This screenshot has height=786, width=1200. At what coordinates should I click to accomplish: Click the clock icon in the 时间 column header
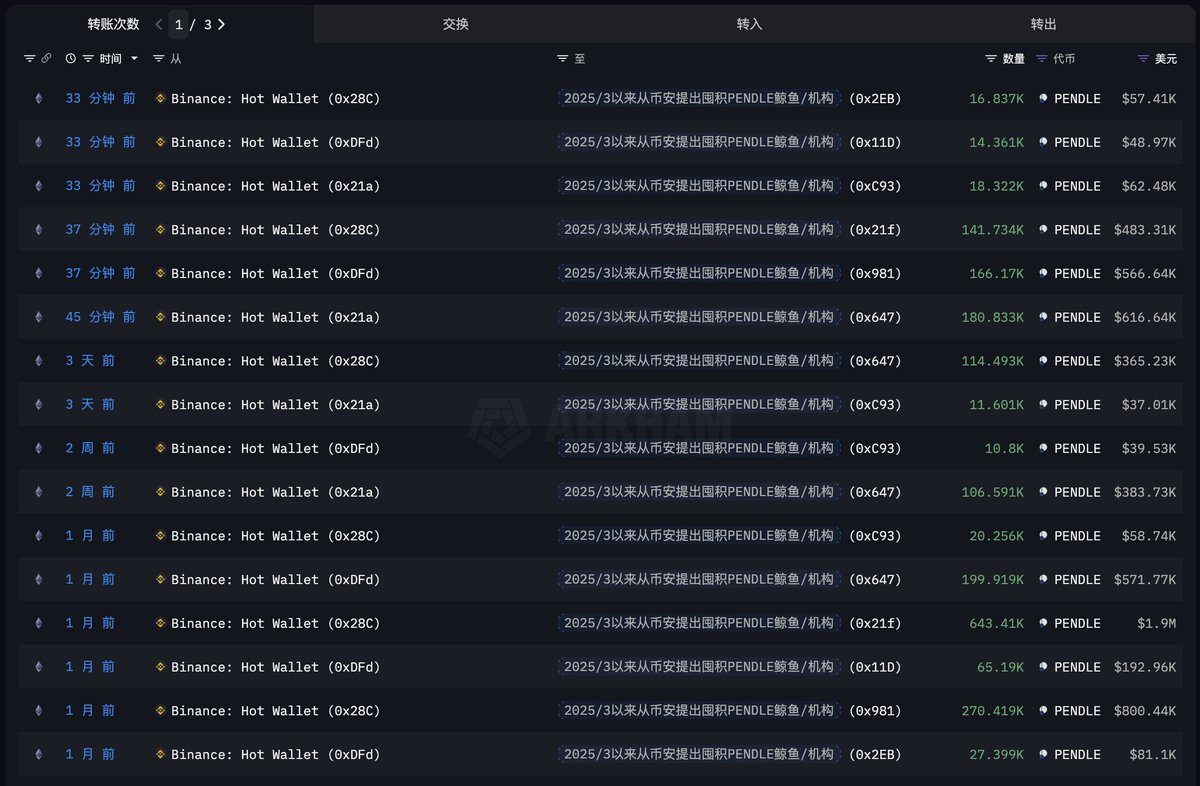click(71, 59)
